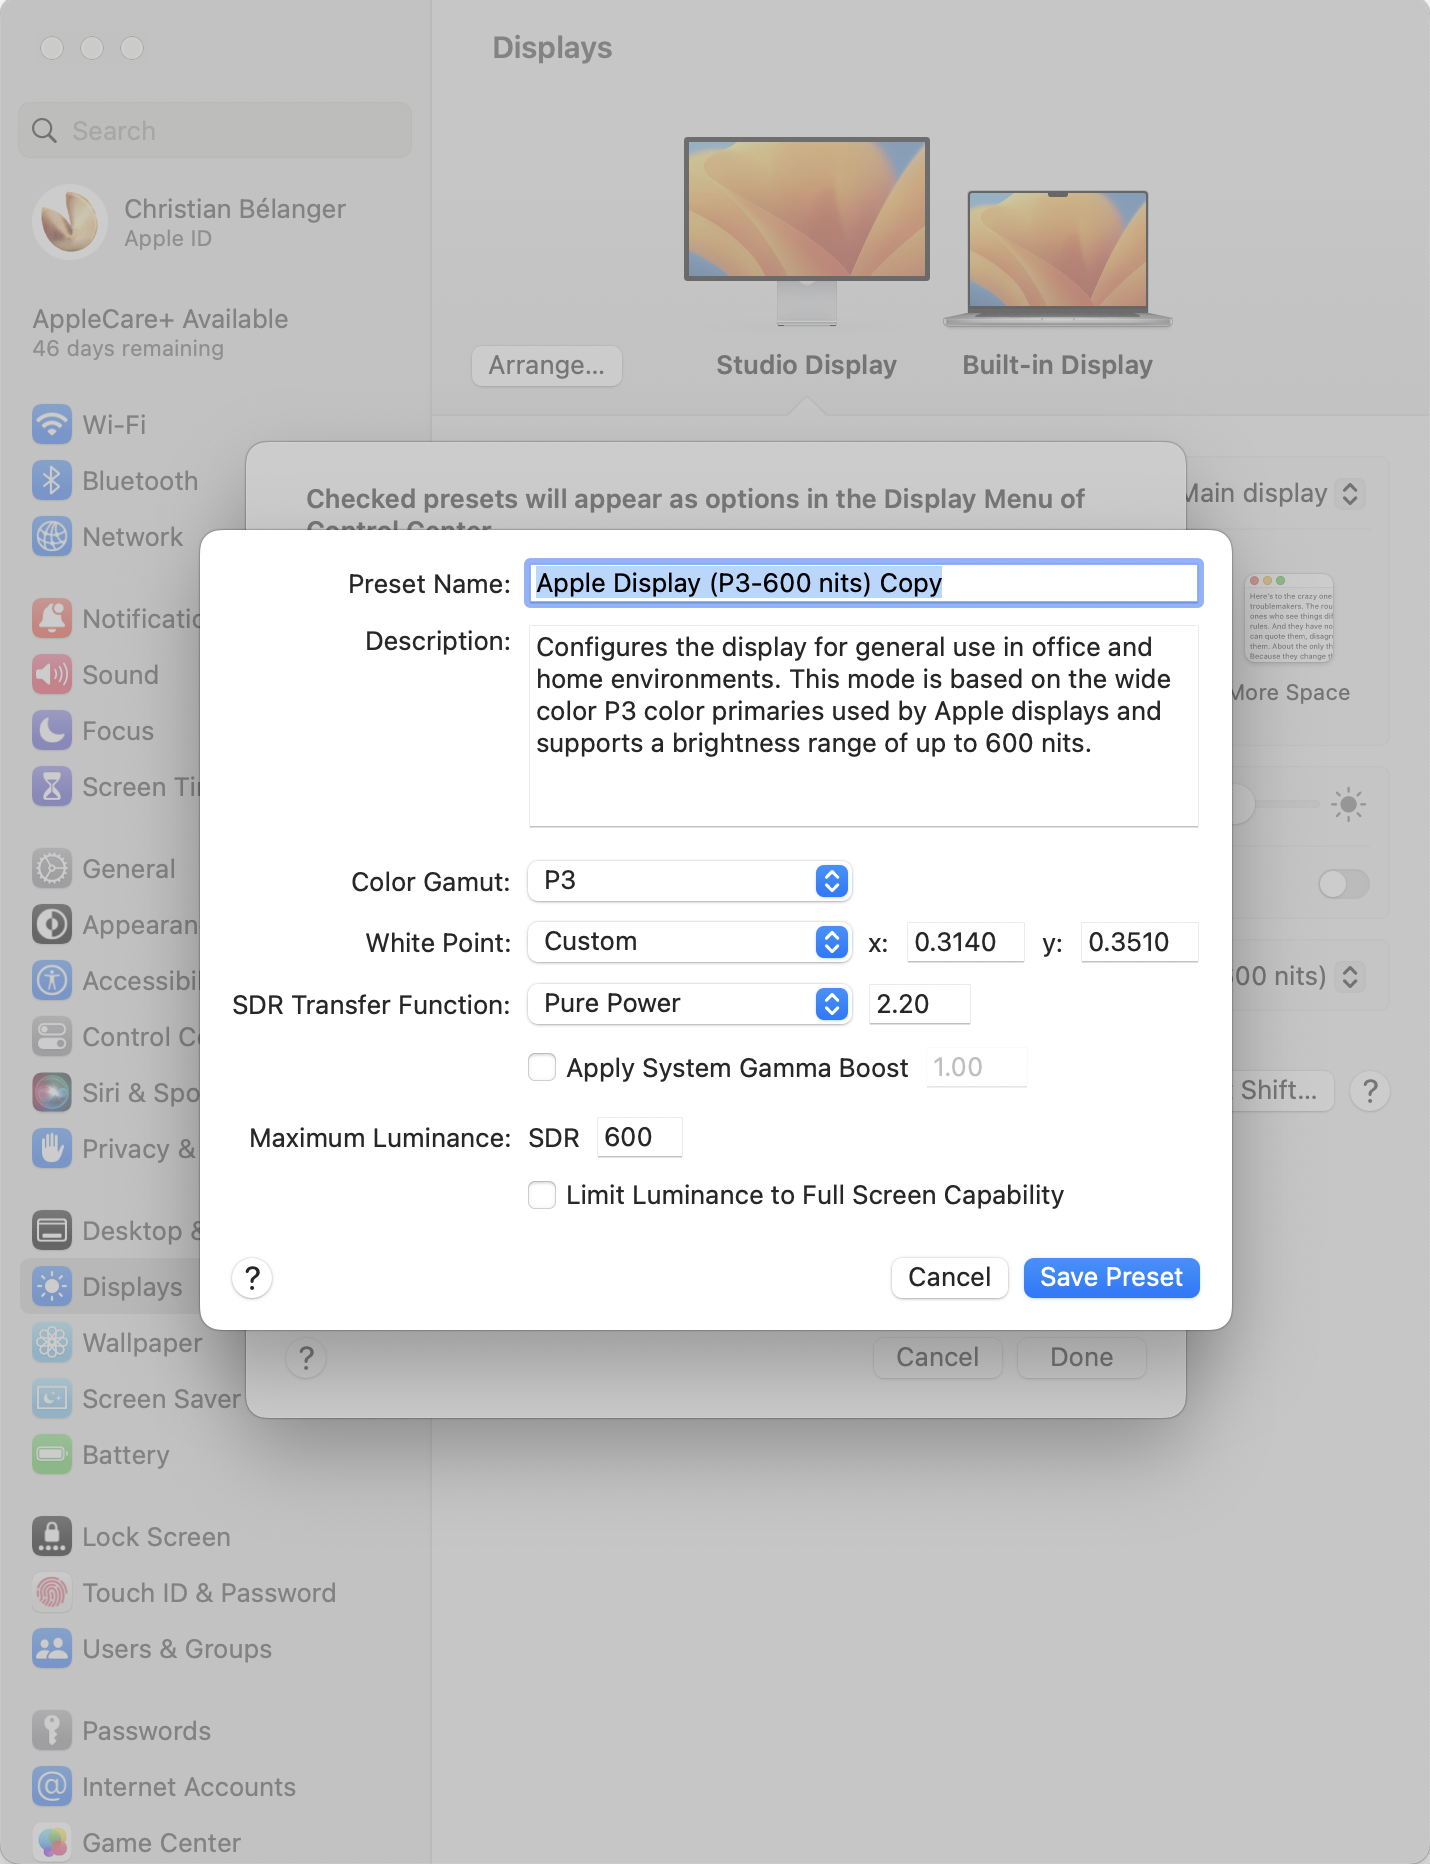The width and height of the screenshot is (1430, 1864).
Task: Click the Studio Display monitor image
Action: (x=807, y=232)
